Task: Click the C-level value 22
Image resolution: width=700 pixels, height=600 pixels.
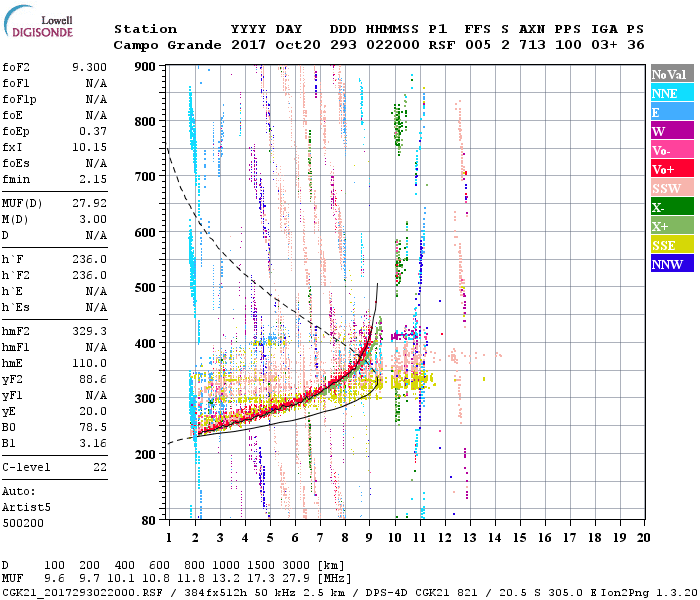Action: 100,467
